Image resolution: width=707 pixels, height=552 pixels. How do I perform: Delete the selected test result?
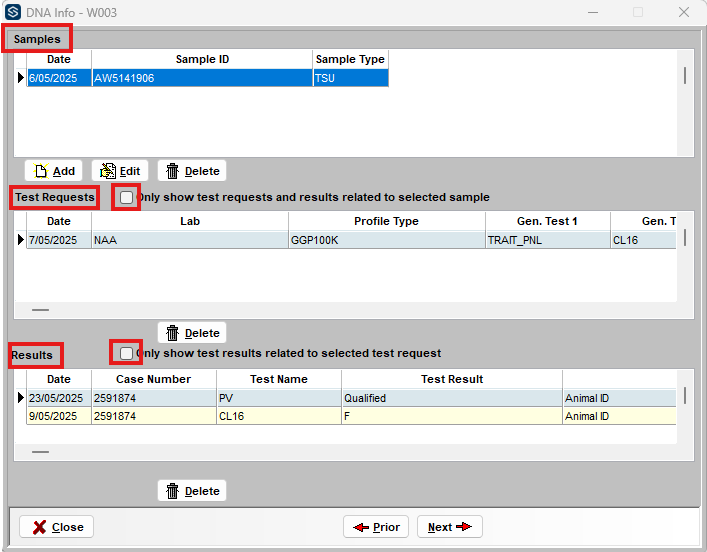coord(192,491)
